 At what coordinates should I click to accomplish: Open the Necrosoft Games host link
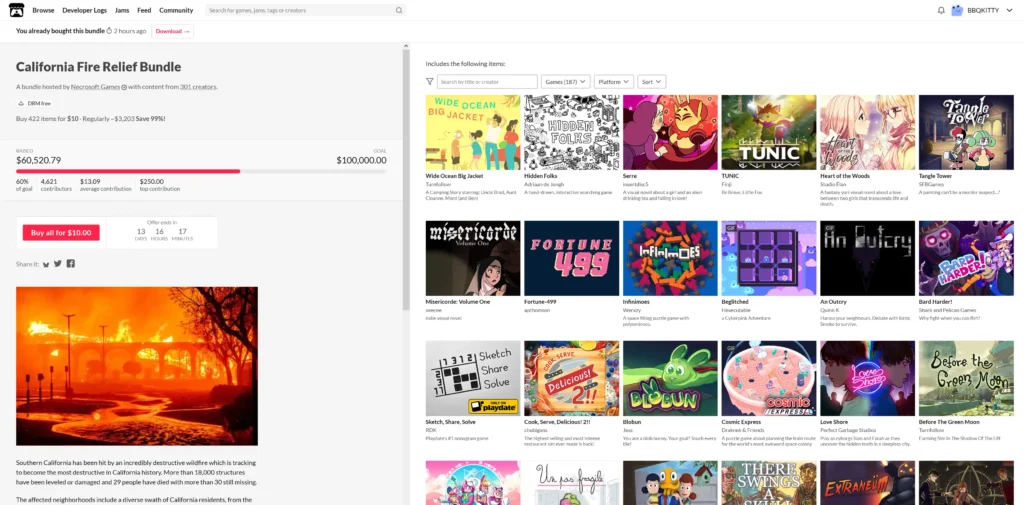[95, 87]
